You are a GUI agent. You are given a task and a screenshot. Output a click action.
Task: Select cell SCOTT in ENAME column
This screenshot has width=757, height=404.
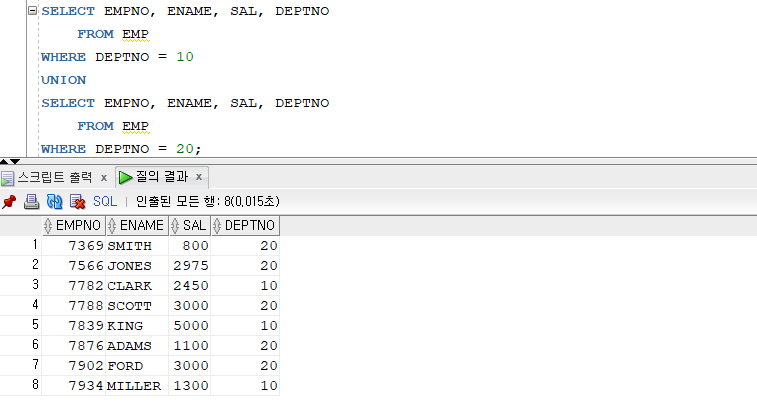tap(137, 306)
